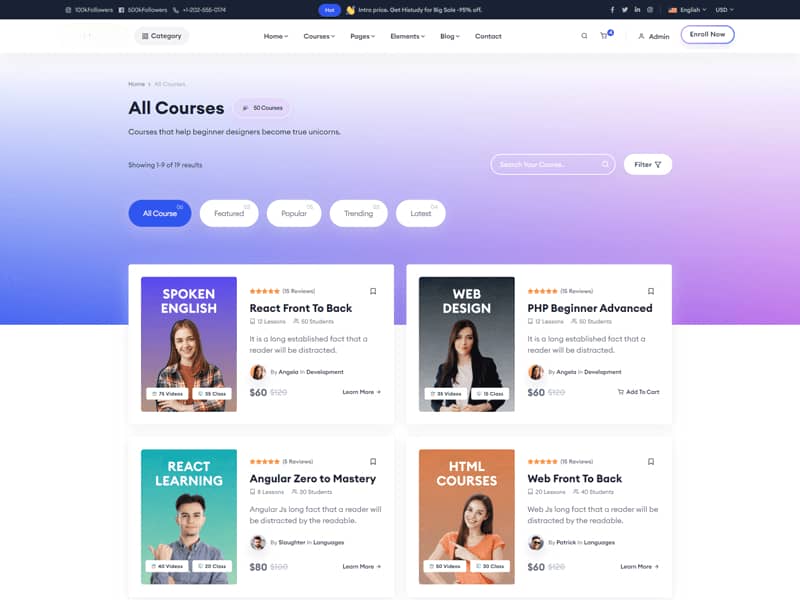Open the Category menu button
Viewport: 800px width, 600px height.
coord(161,36)
